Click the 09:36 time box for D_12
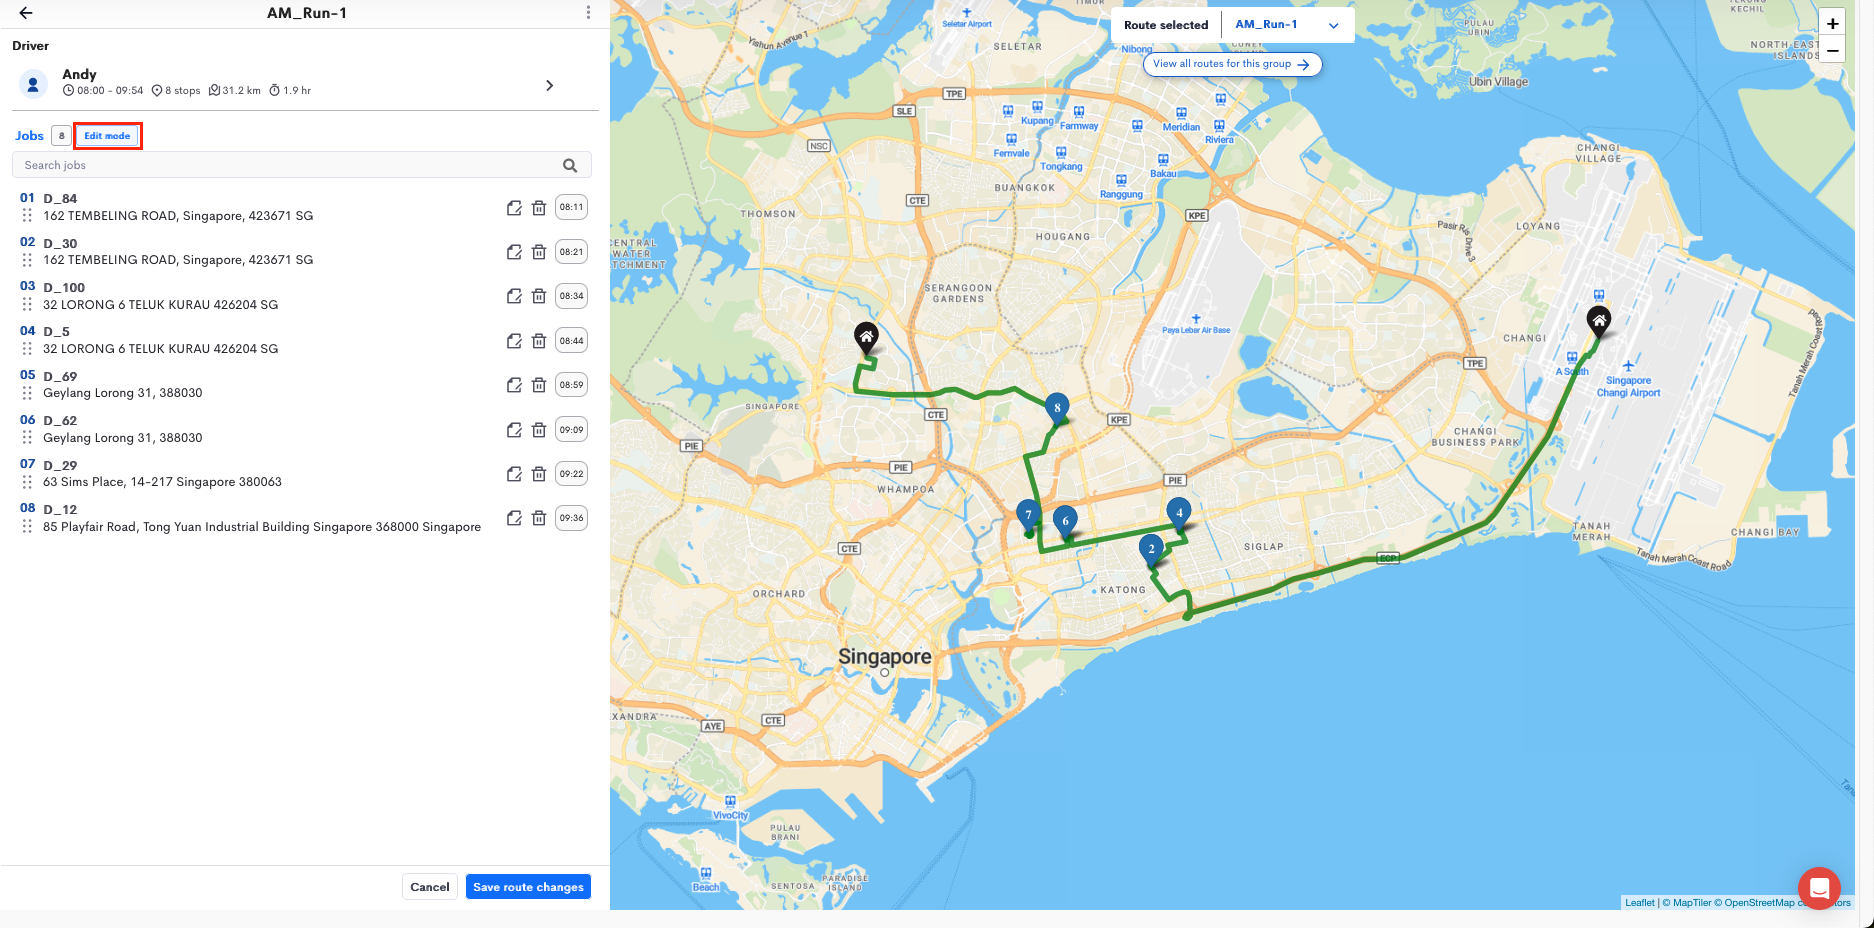Image resolution: width=1874 pixels, height=928 pixels. (571, 518)
